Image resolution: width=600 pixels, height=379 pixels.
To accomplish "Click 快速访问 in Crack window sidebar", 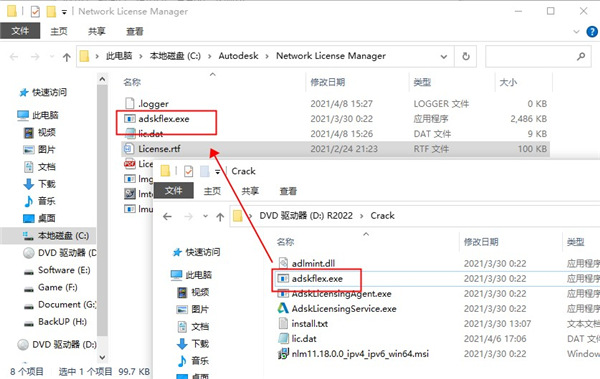I will click(x=197, y=252).
